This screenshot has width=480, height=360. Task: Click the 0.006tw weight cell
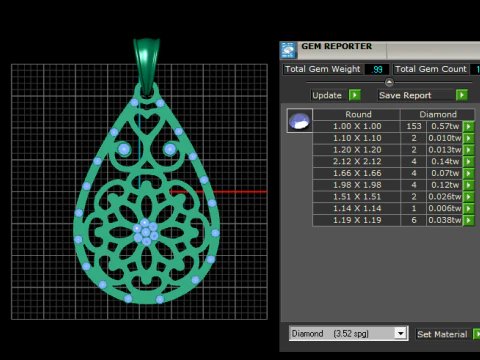click(x=445, y=208)
